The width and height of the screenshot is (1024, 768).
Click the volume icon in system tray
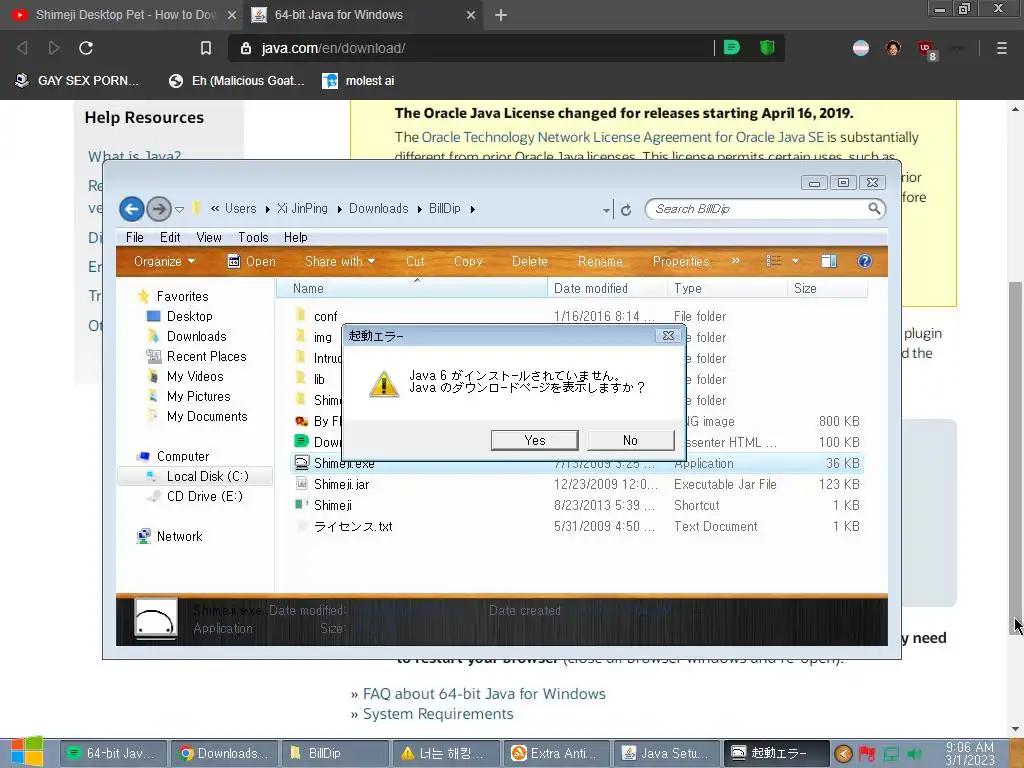914,754
